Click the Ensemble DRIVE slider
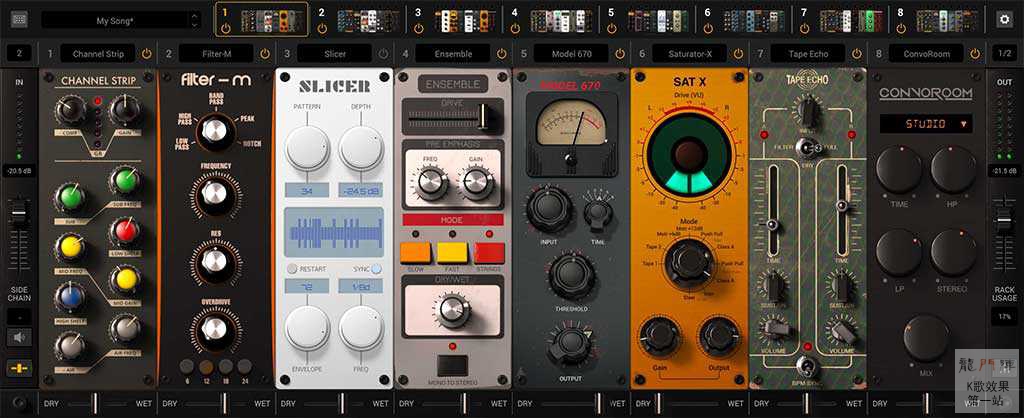Screen dimensions: 1024x418 click(x=453, y=116)
